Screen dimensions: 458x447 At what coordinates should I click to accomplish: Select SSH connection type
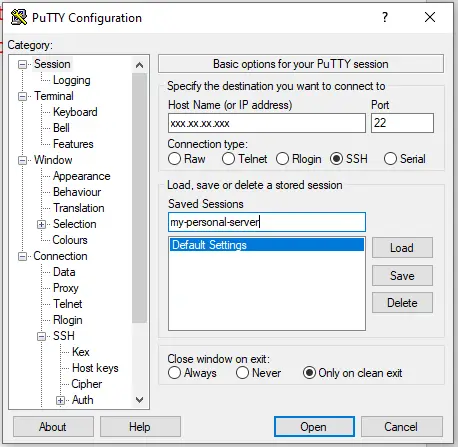pos(336,159)
